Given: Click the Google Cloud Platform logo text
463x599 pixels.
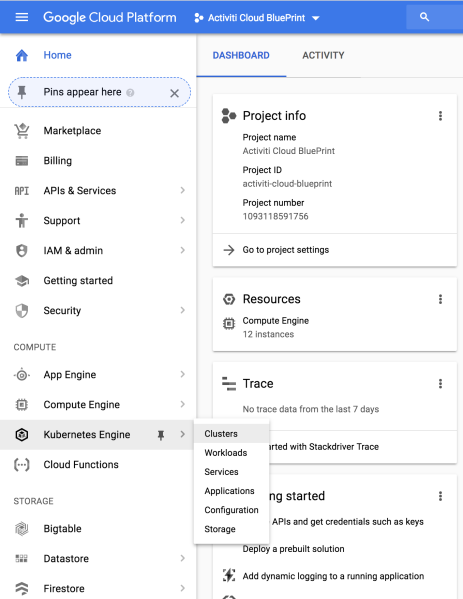Looking at the screenshot, I should 110,18.
